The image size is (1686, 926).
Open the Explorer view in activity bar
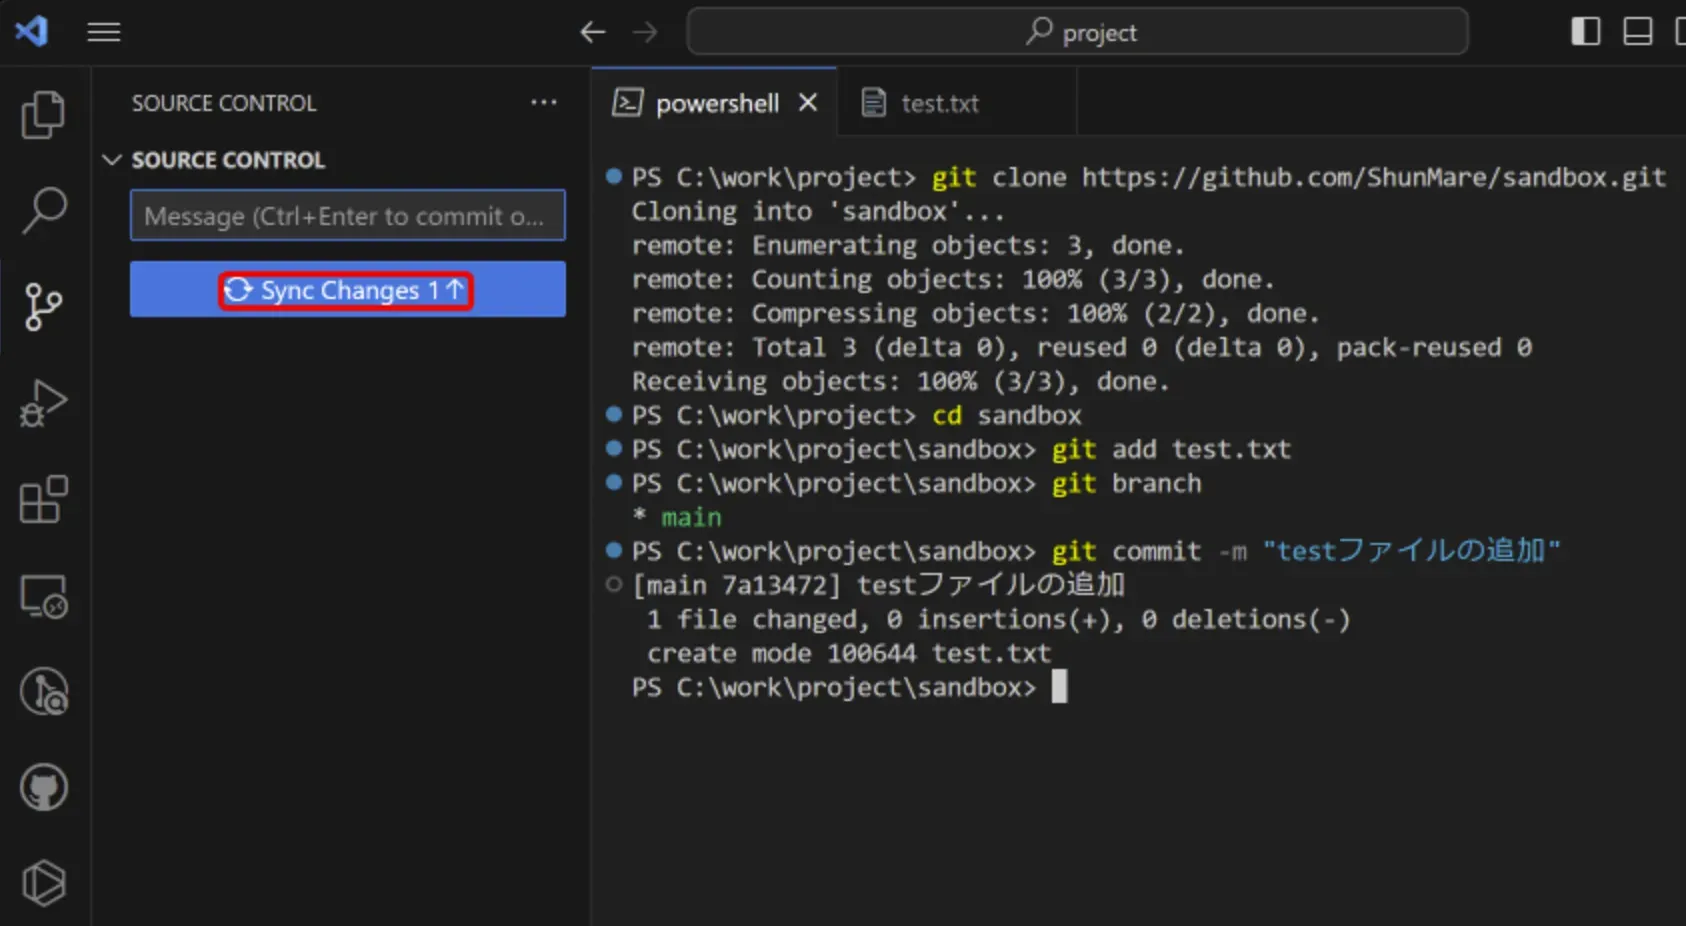tap(43, 115)
